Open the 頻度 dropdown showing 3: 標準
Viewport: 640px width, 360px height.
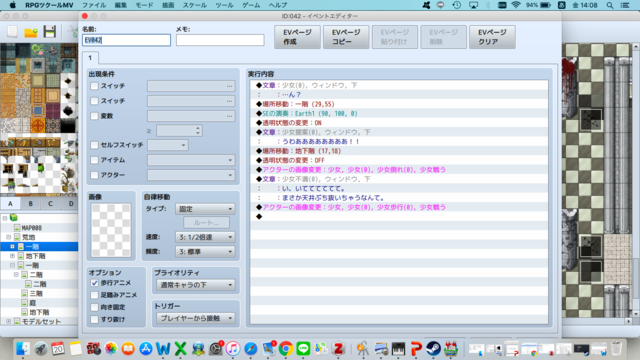(205, 251)
